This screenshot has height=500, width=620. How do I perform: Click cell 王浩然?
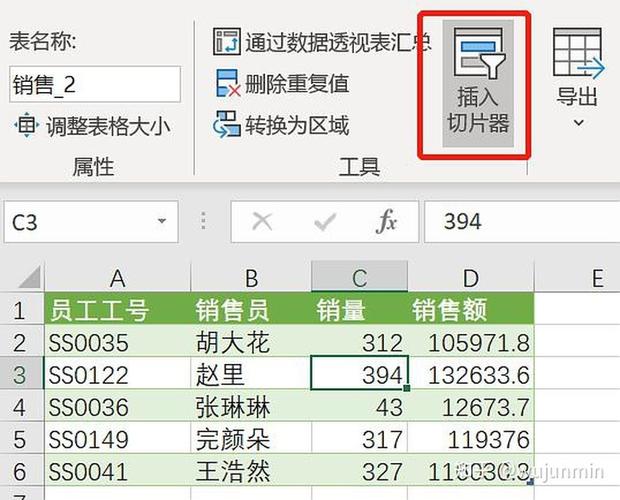pos(251,471)
